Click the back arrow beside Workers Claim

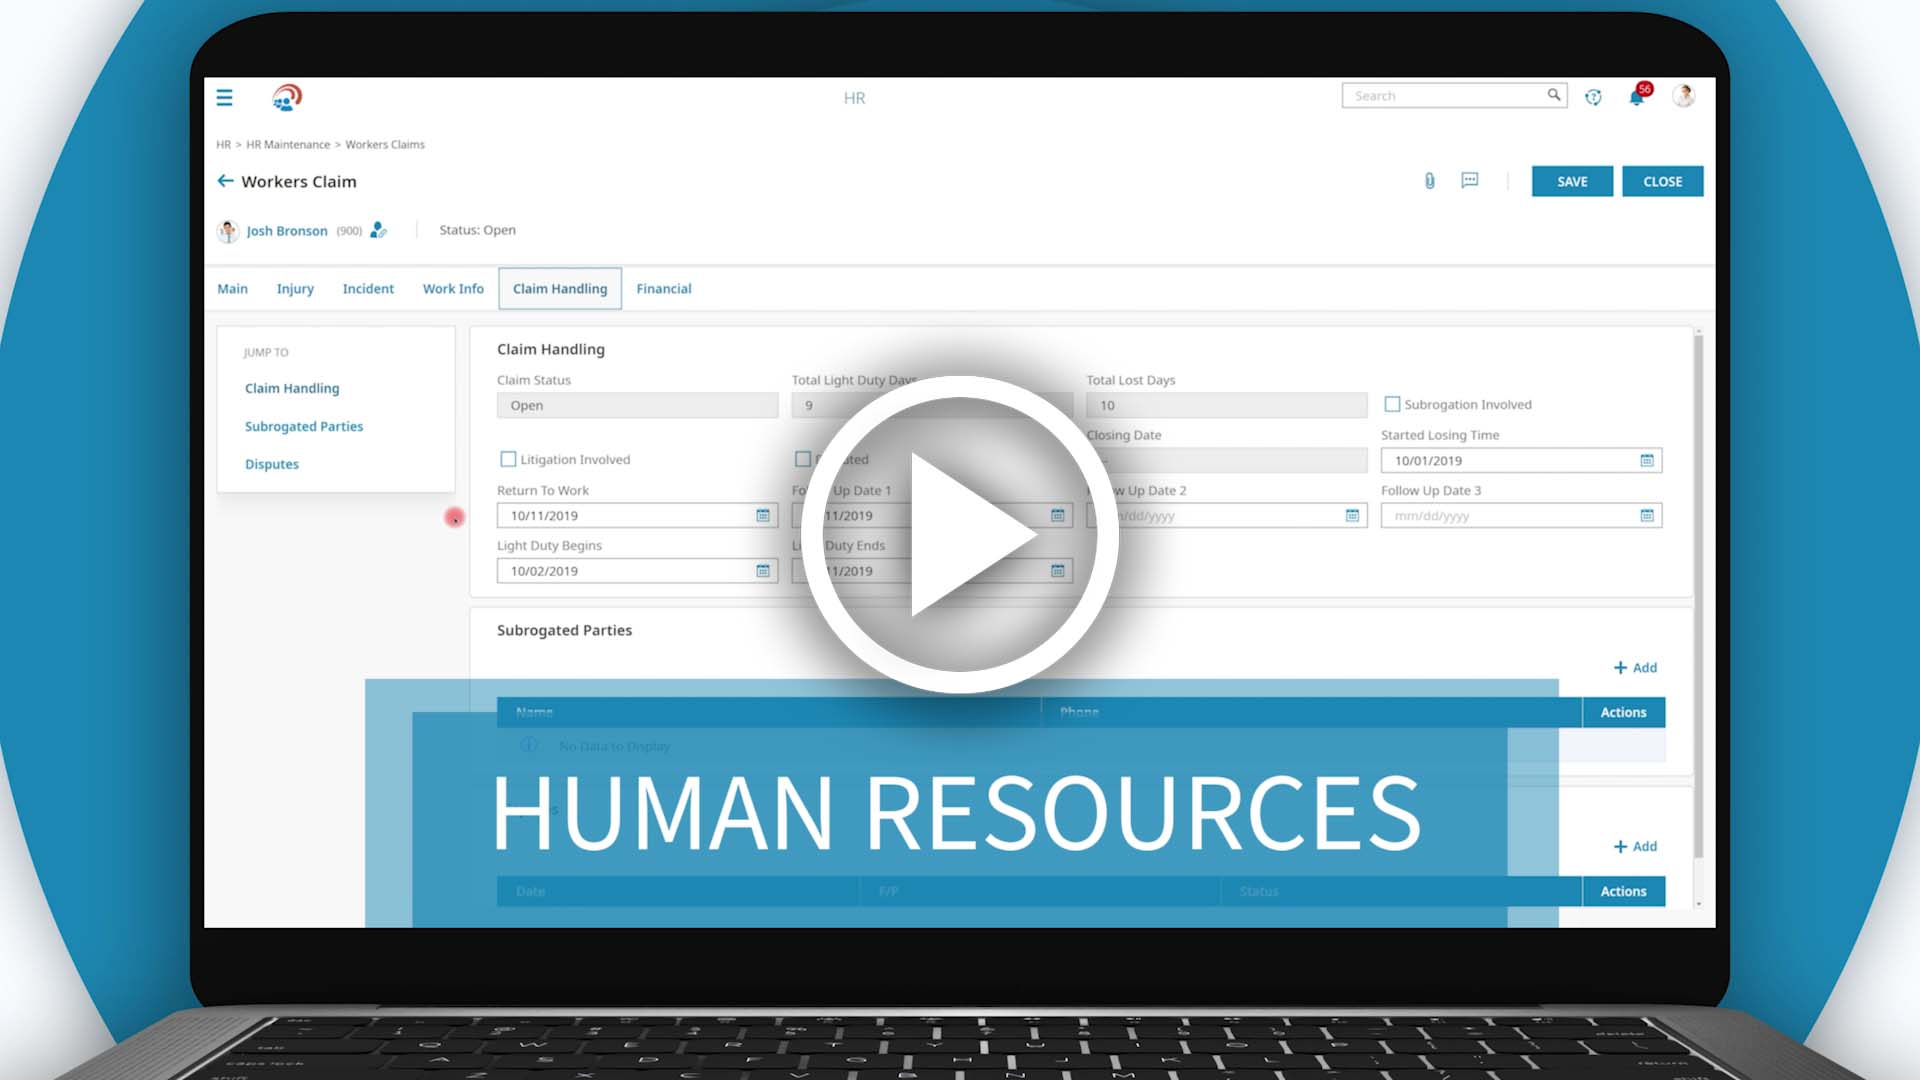(226, 181)
